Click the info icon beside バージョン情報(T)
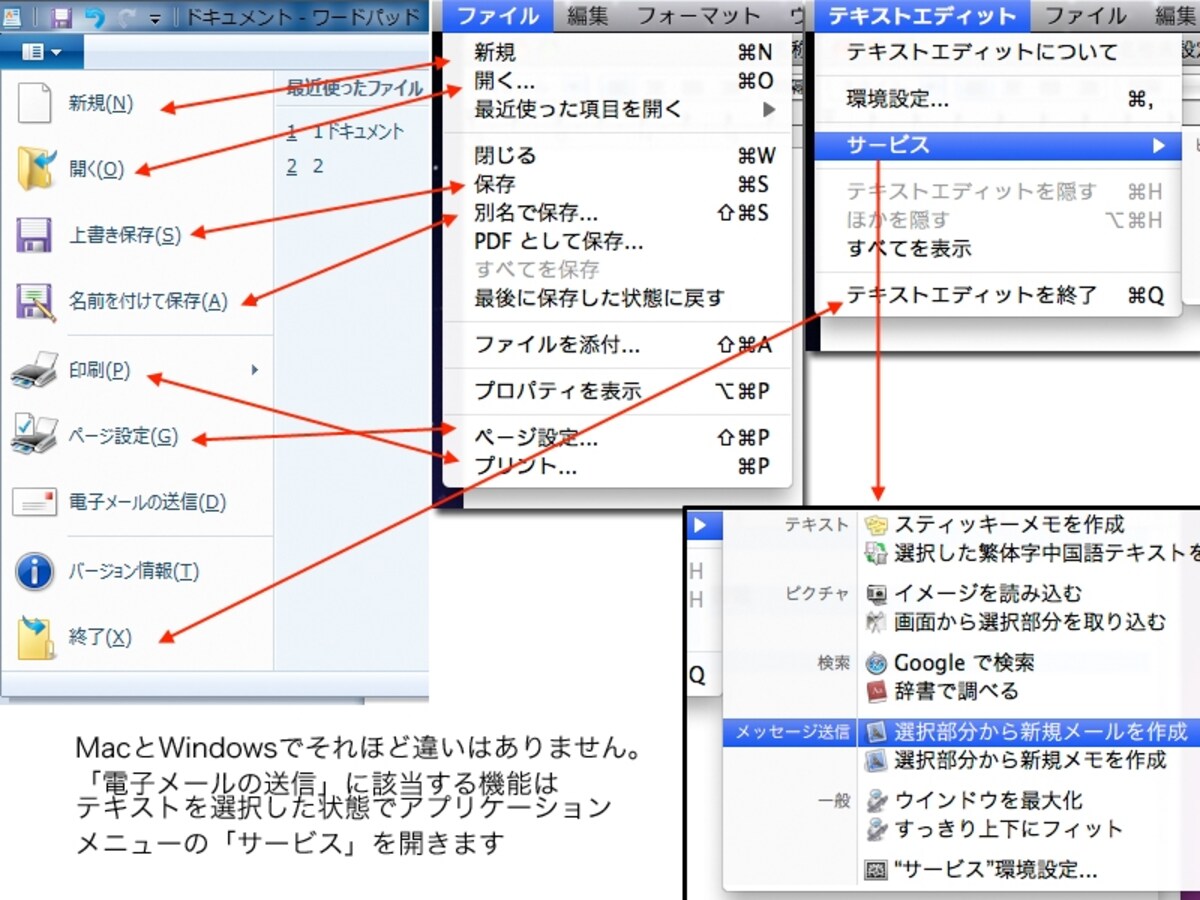The height and width of the screenshot is (900, 1200). 34,571
